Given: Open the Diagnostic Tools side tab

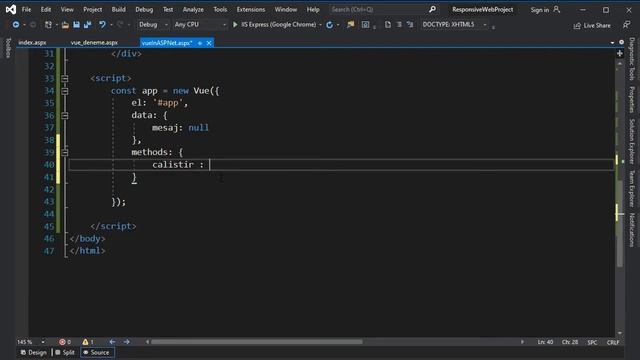Looking at the screenshot, I should tap(632, 59).
